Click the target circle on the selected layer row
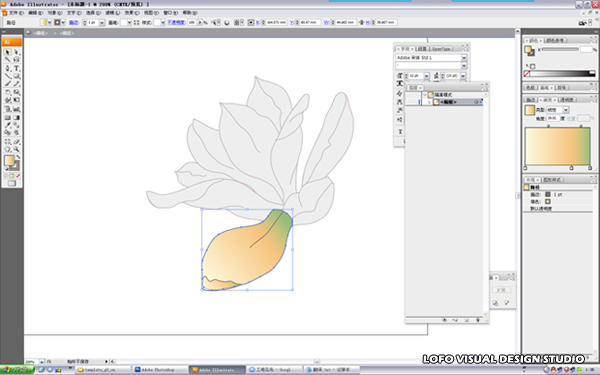 click(x=476, y=102)
